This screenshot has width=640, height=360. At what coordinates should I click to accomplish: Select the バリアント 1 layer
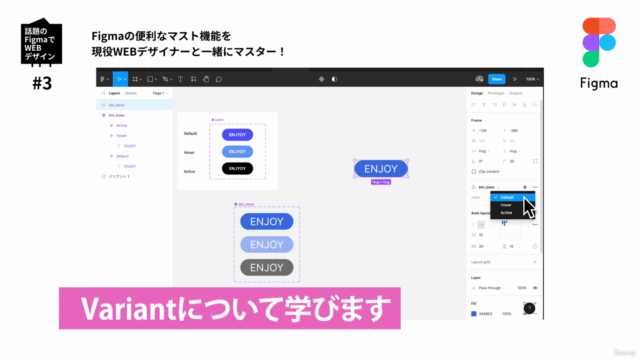135,176
